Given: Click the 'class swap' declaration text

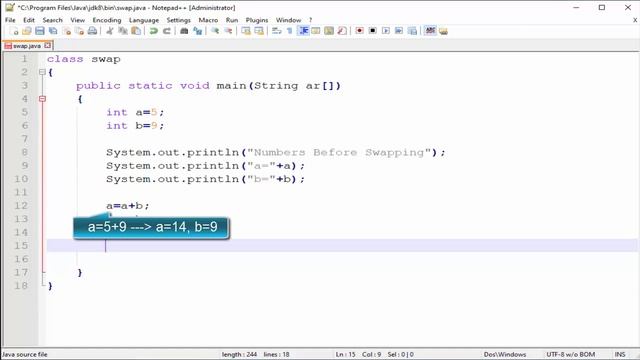Looking at the screenshot, I should click(x=84, y=59).
